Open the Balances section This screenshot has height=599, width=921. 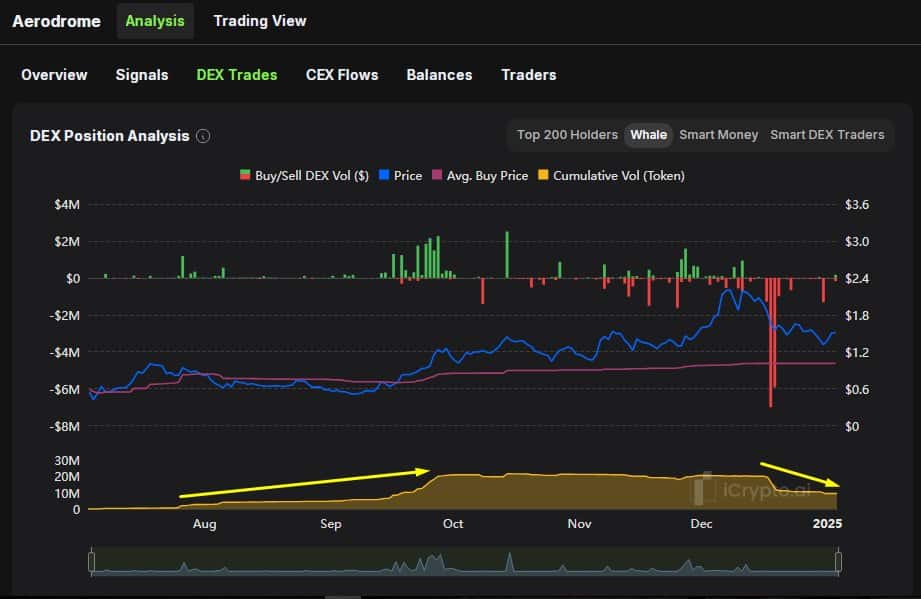click(x=439, y=75)
